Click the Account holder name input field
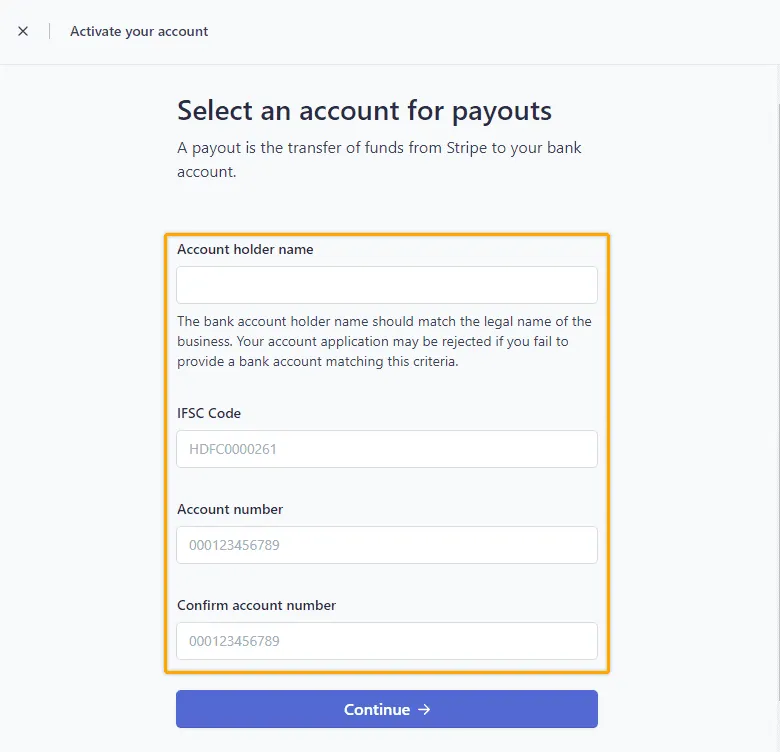 [386, 285]
